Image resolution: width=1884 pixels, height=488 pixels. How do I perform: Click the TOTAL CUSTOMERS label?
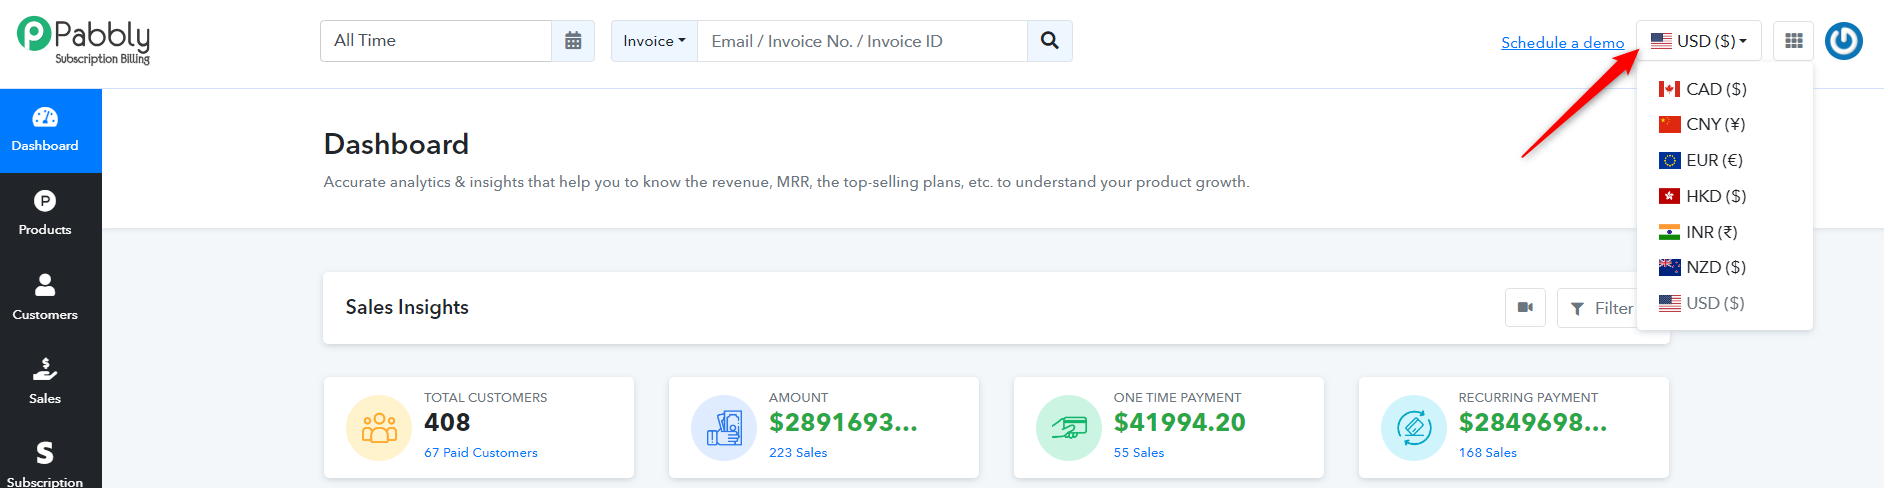click(486, 397)
